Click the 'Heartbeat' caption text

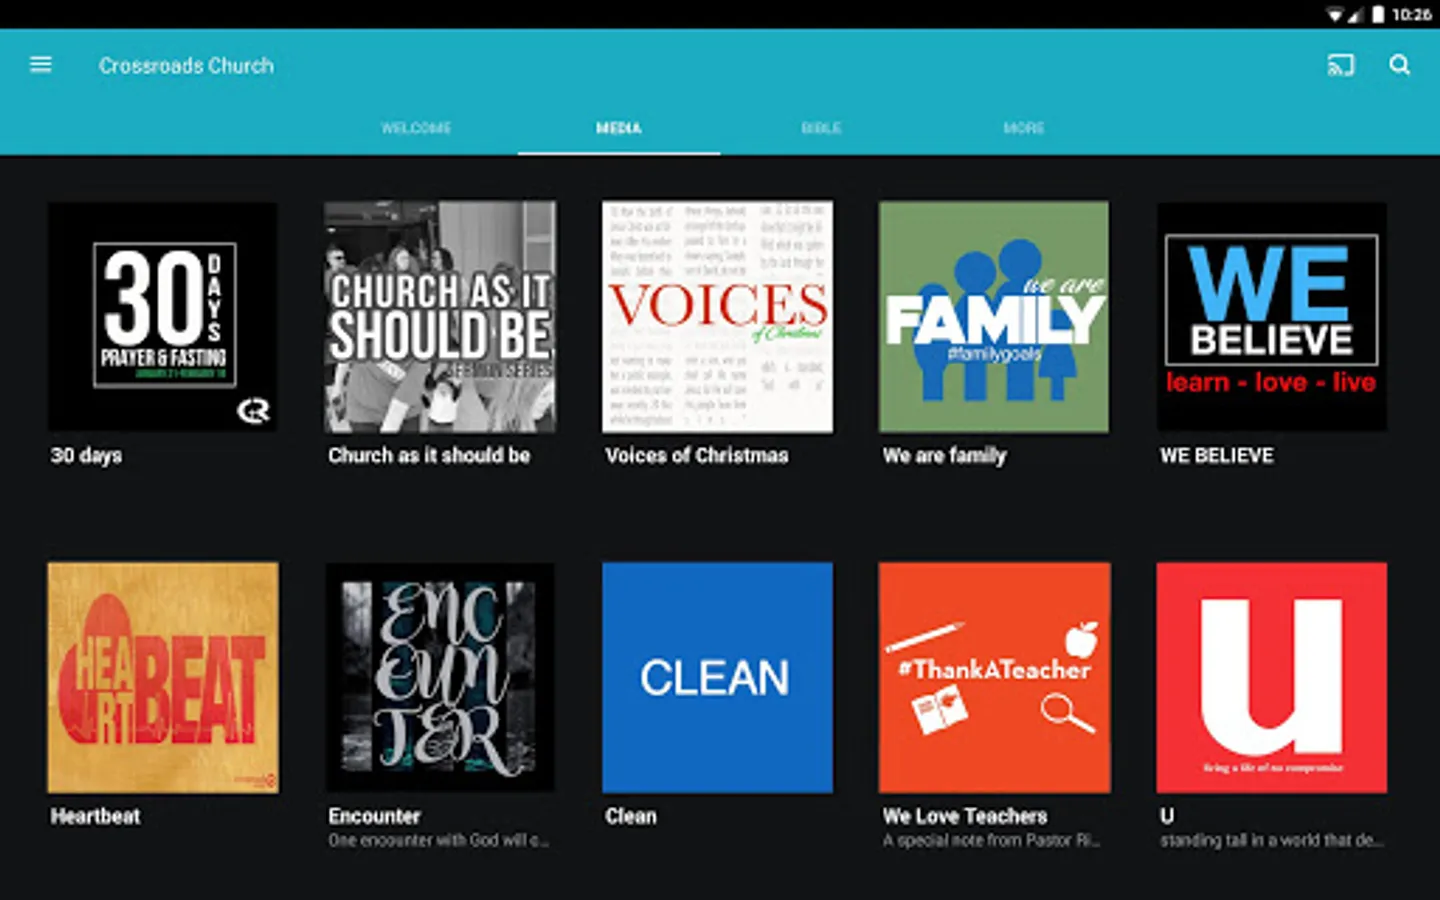[96, 816]
